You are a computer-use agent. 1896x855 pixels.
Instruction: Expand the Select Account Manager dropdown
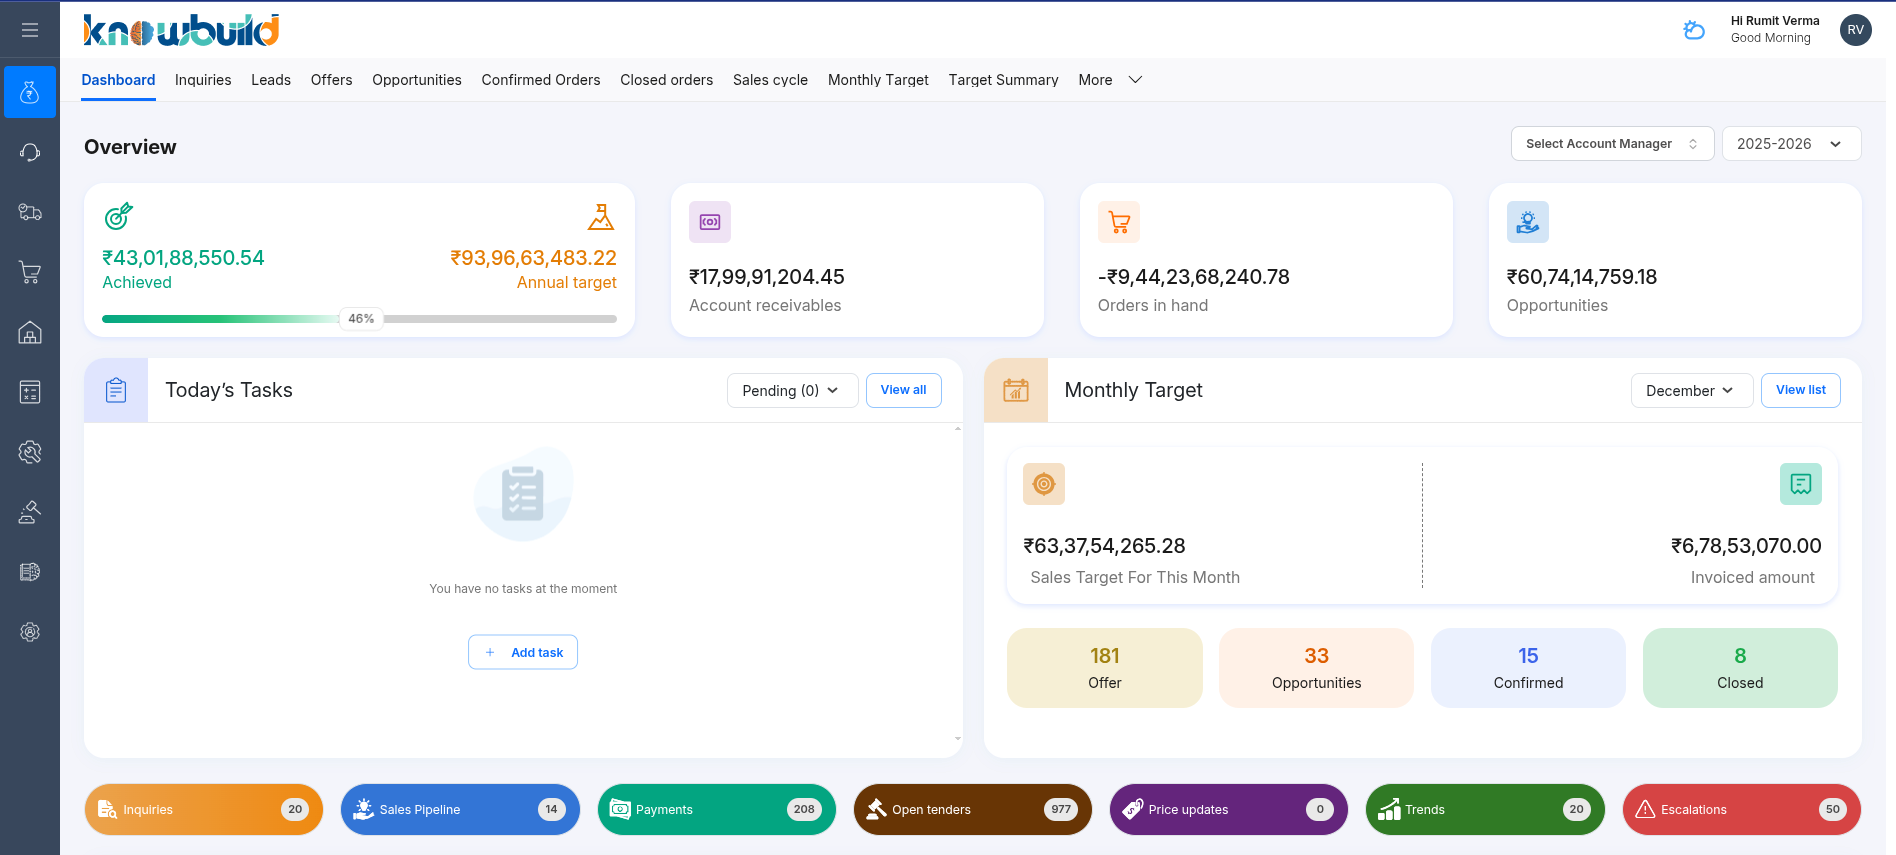click(x=1611, y=144)
